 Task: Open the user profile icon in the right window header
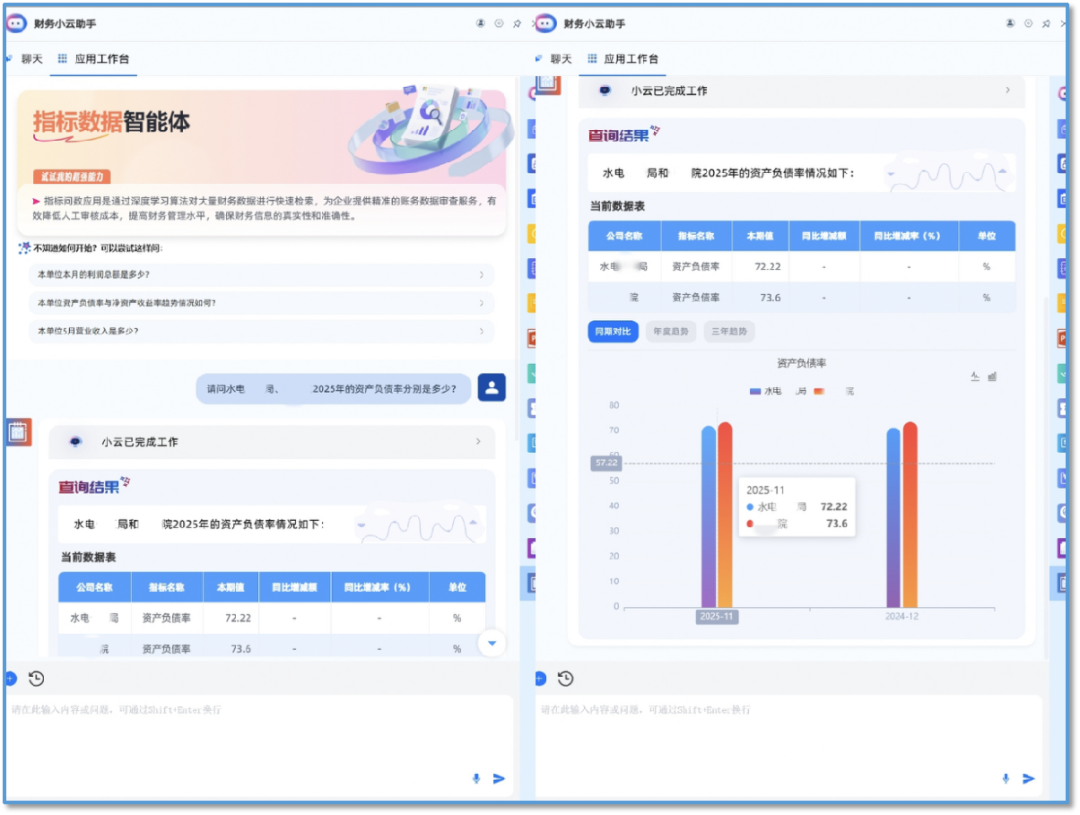click(x=1010, y=23)
